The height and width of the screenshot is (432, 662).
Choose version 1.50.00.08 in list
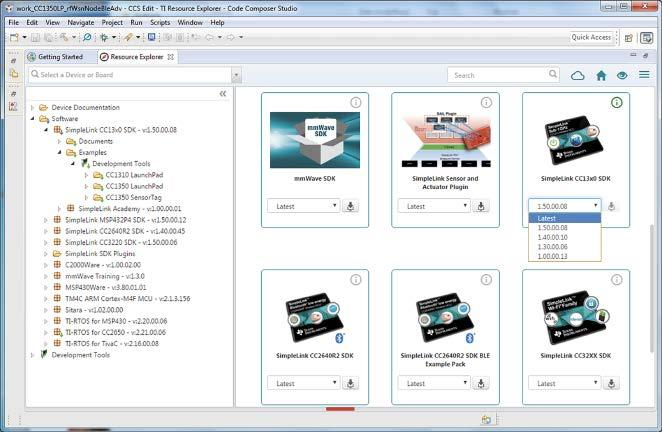pos(564,228)
